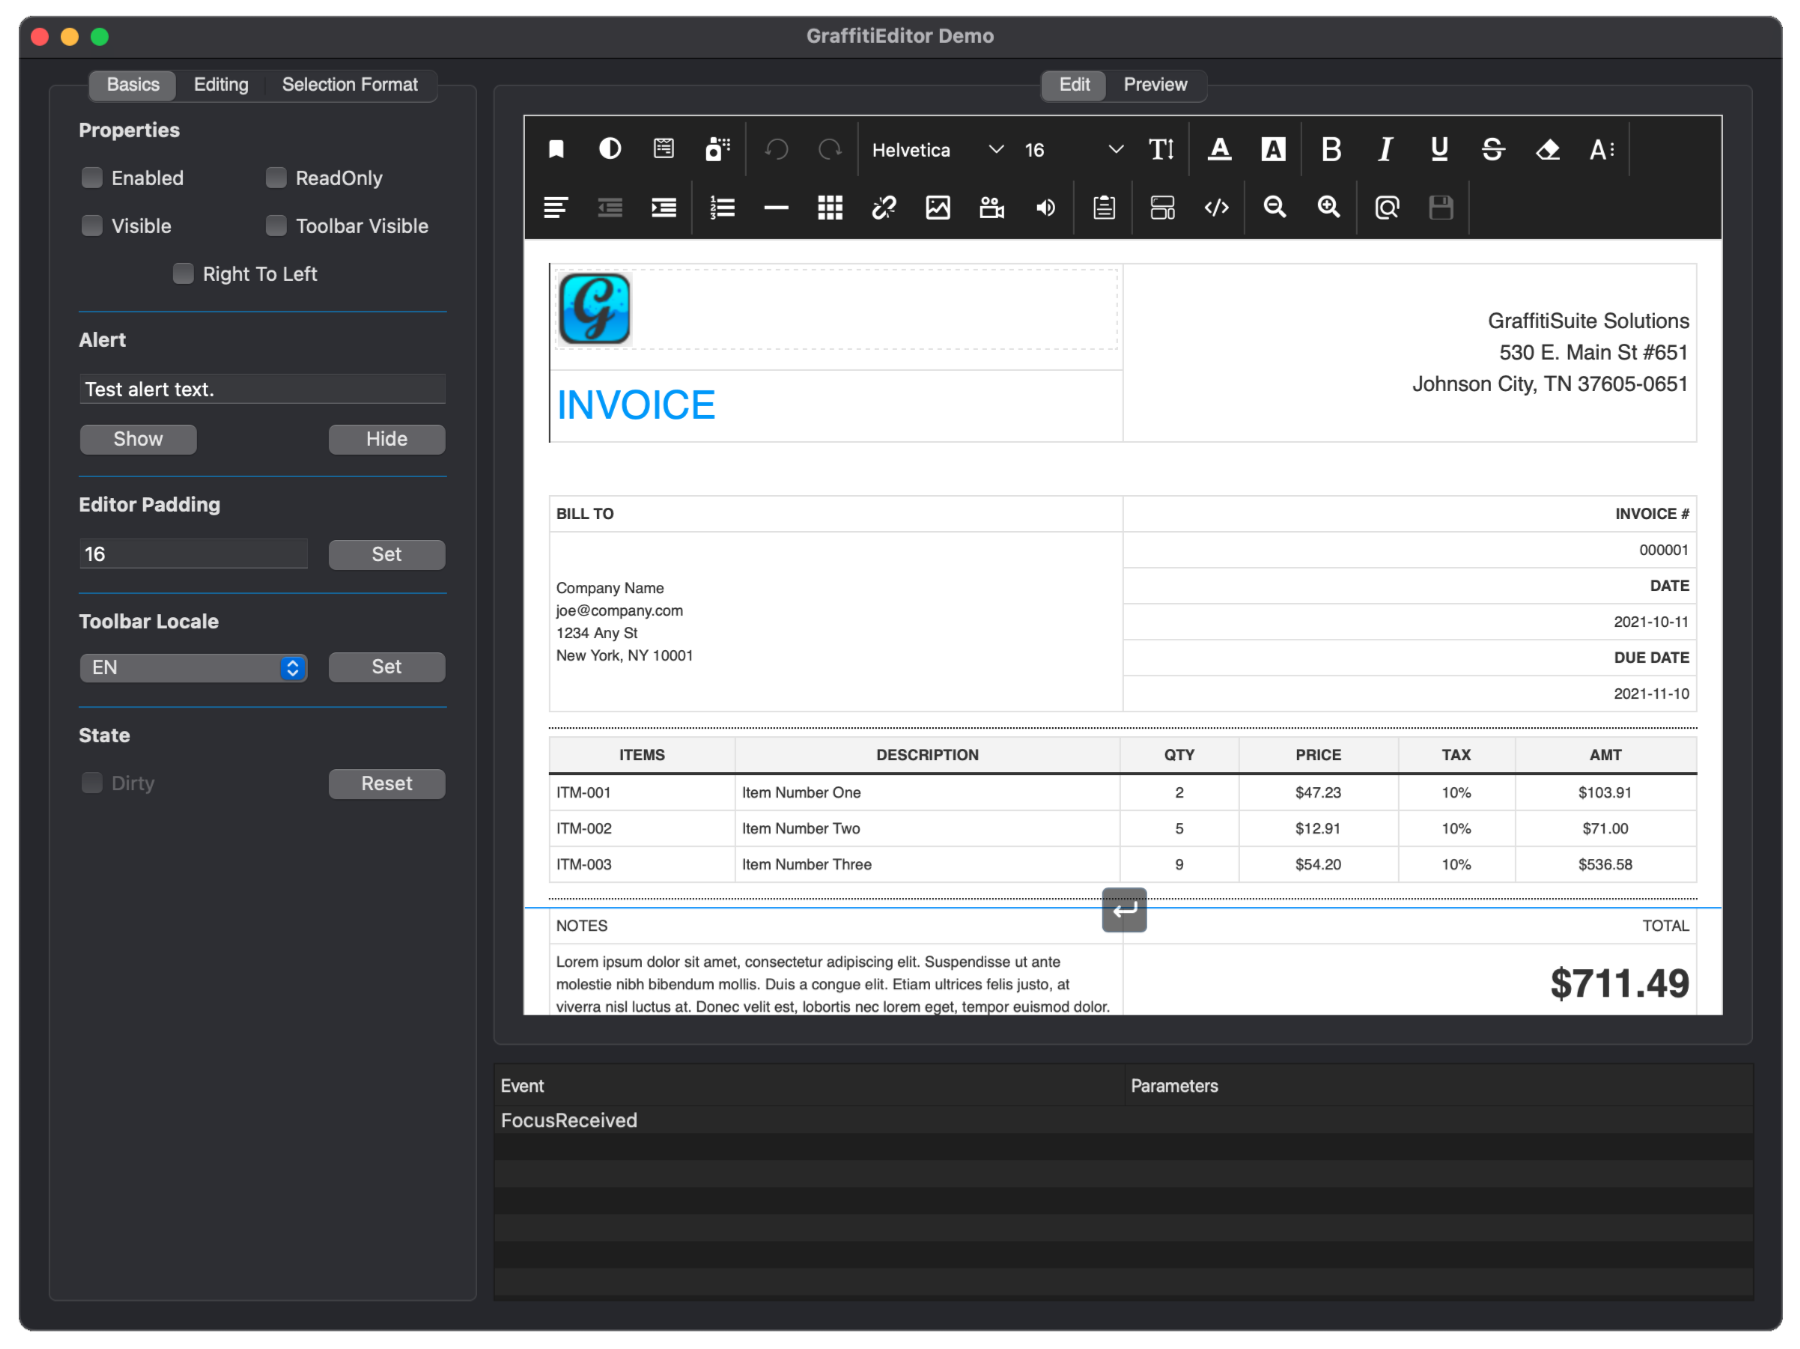
Task: Toggle the Toolbar Visible checkbox
Action: click(276, 226)
